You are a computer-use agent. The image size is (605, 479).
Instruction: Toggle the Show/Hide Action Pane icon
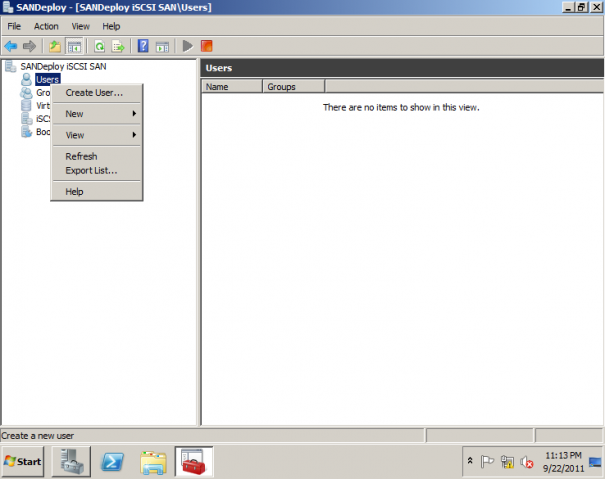pyautogui.click(x=162, y=46)
